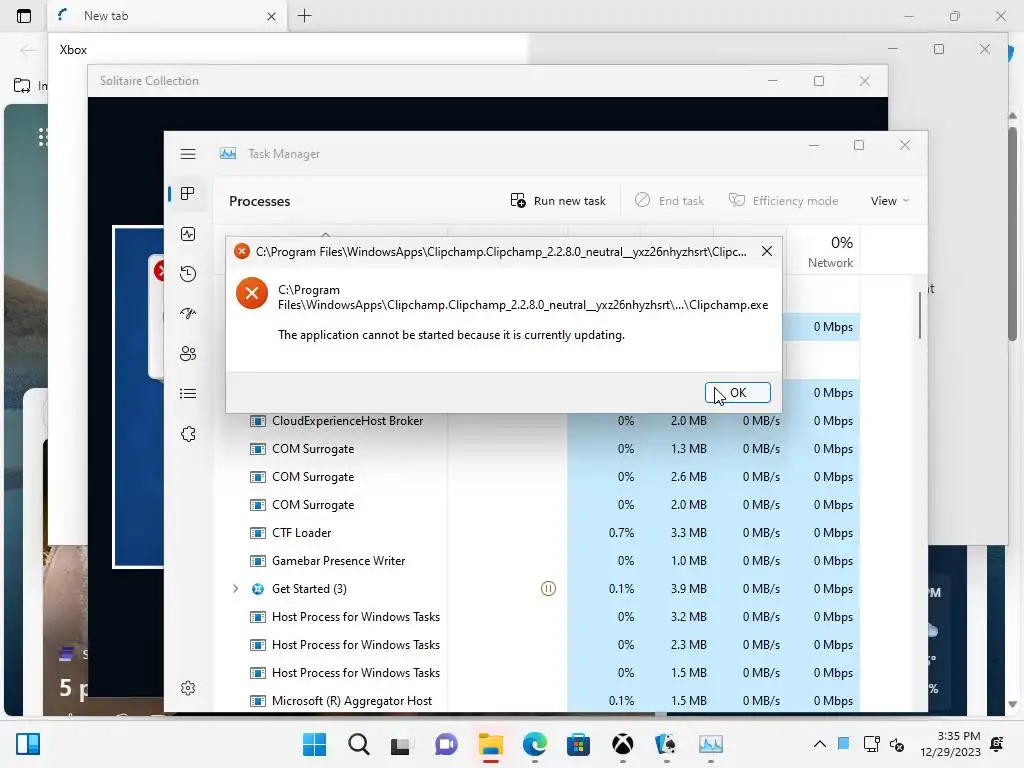Switch to Solitaire Collection on taskbar
The height and width of the screenshot is (768, 1024).
(x=666, y=744)
